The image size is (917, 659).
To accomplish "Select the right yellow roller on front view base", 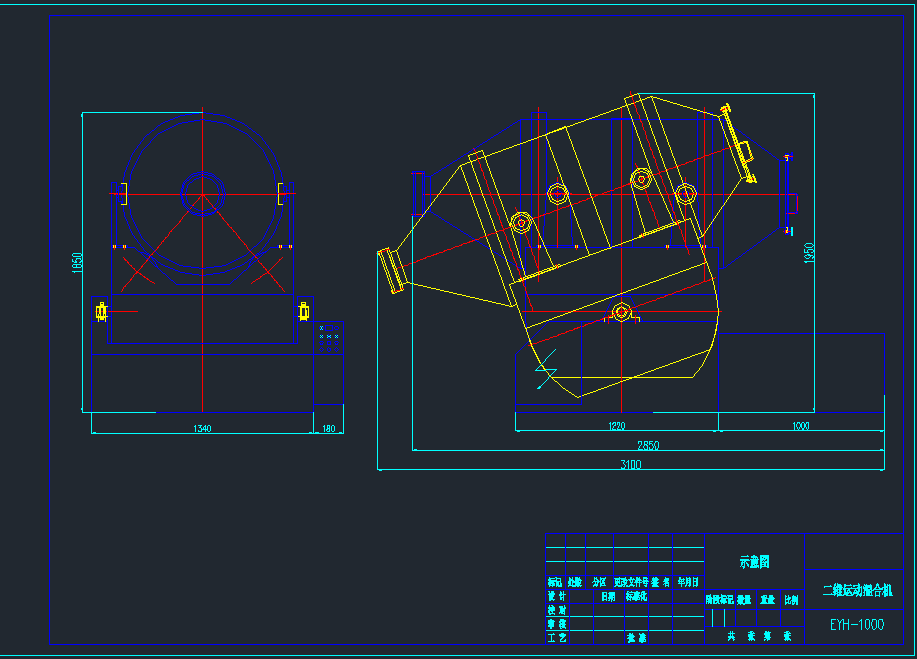I will click(303, 312).
